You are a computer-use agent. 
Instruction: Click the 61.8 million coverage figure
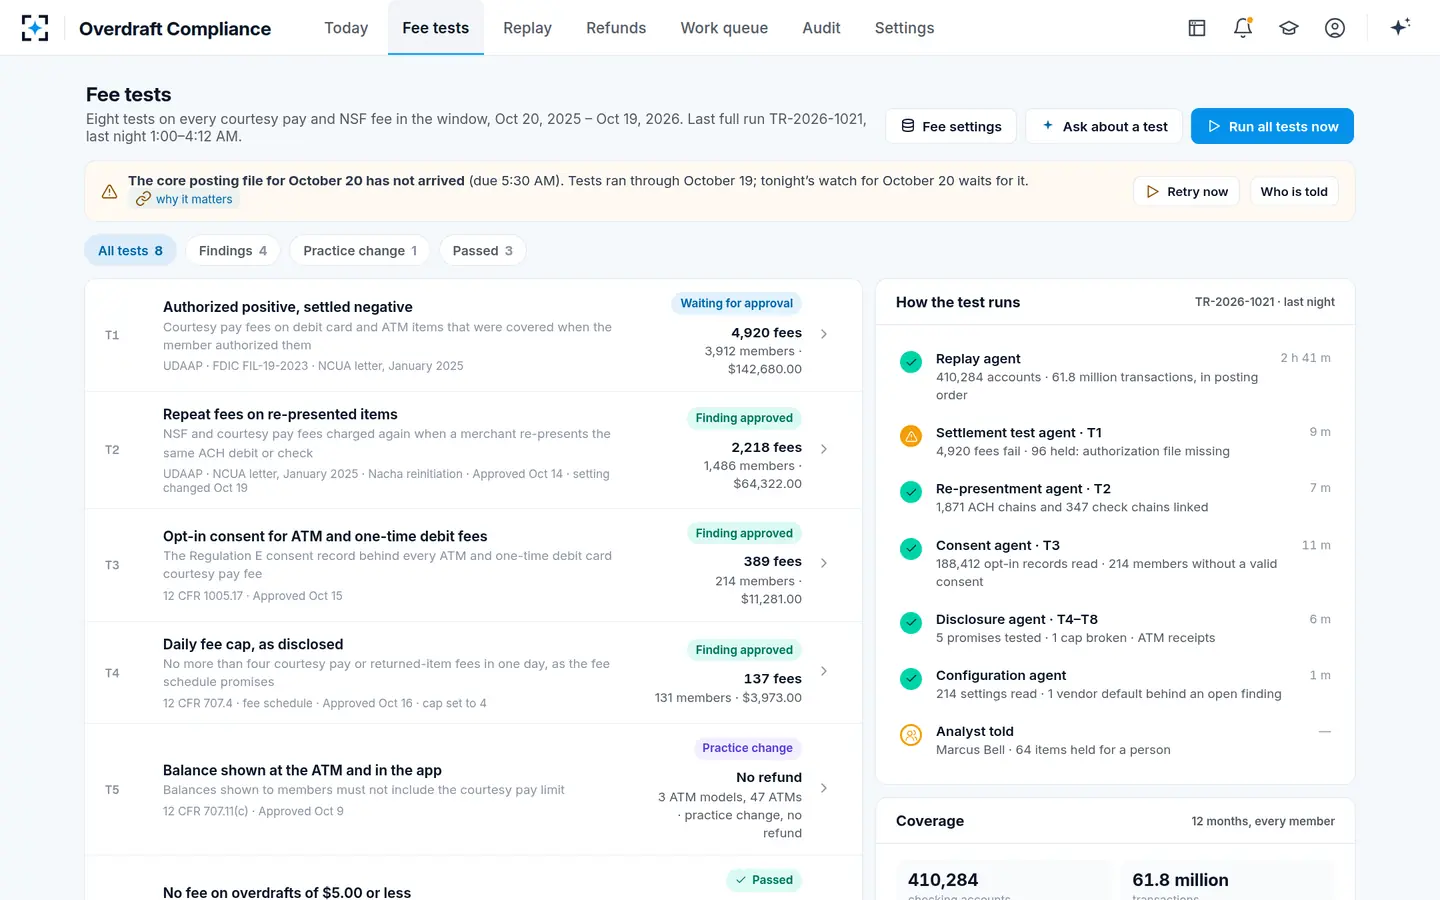pos(1180,880)
